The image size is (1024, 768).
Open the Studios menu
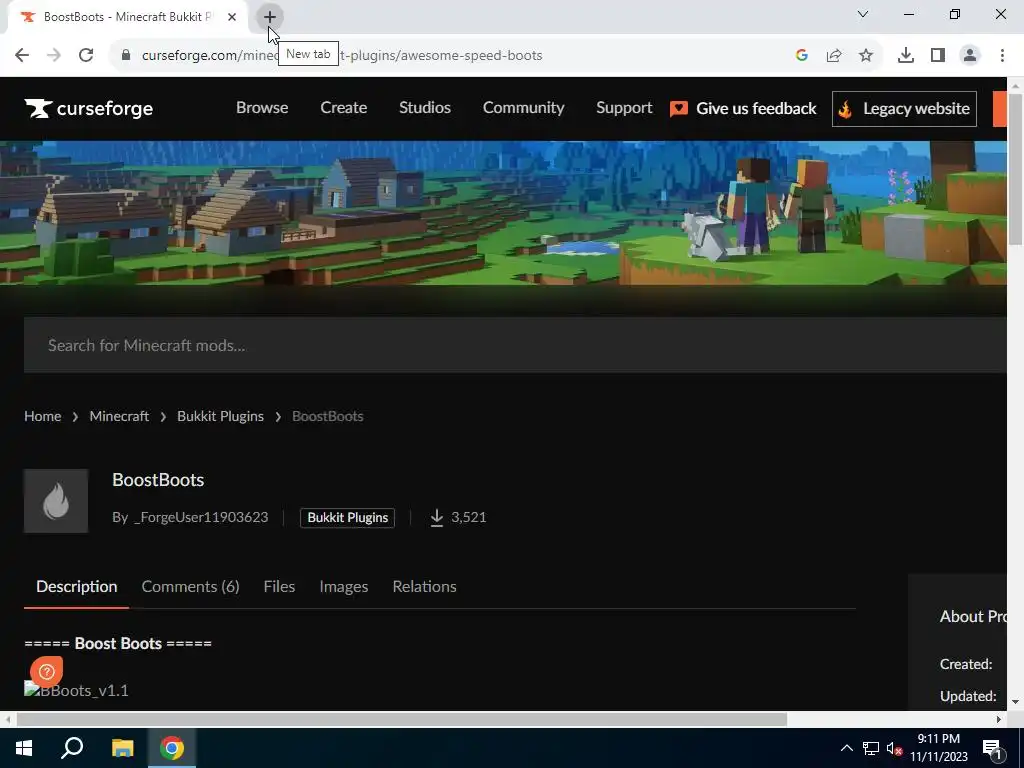click(x=424, y=108)
